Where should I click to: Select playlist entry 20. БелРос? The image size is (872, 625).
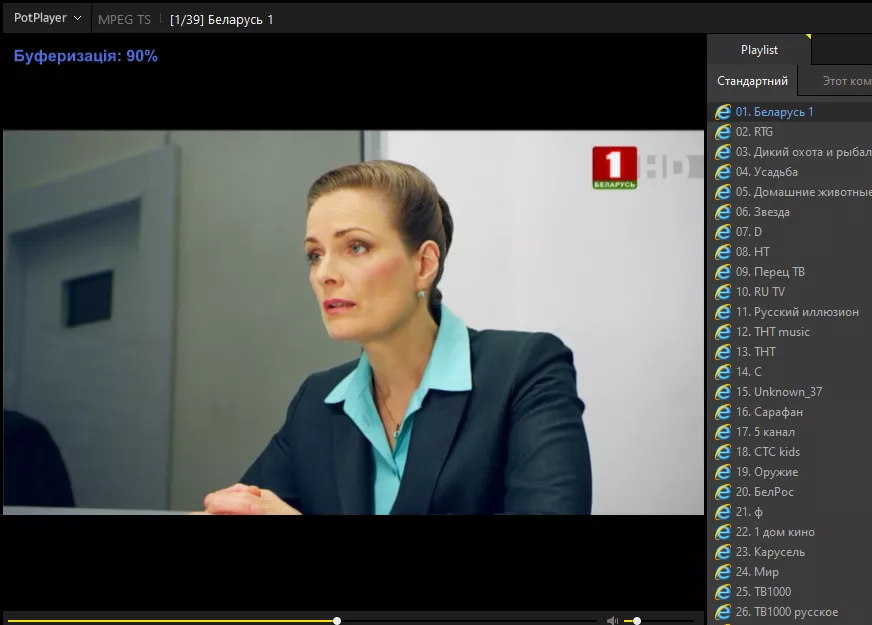[x=790, y=493]
